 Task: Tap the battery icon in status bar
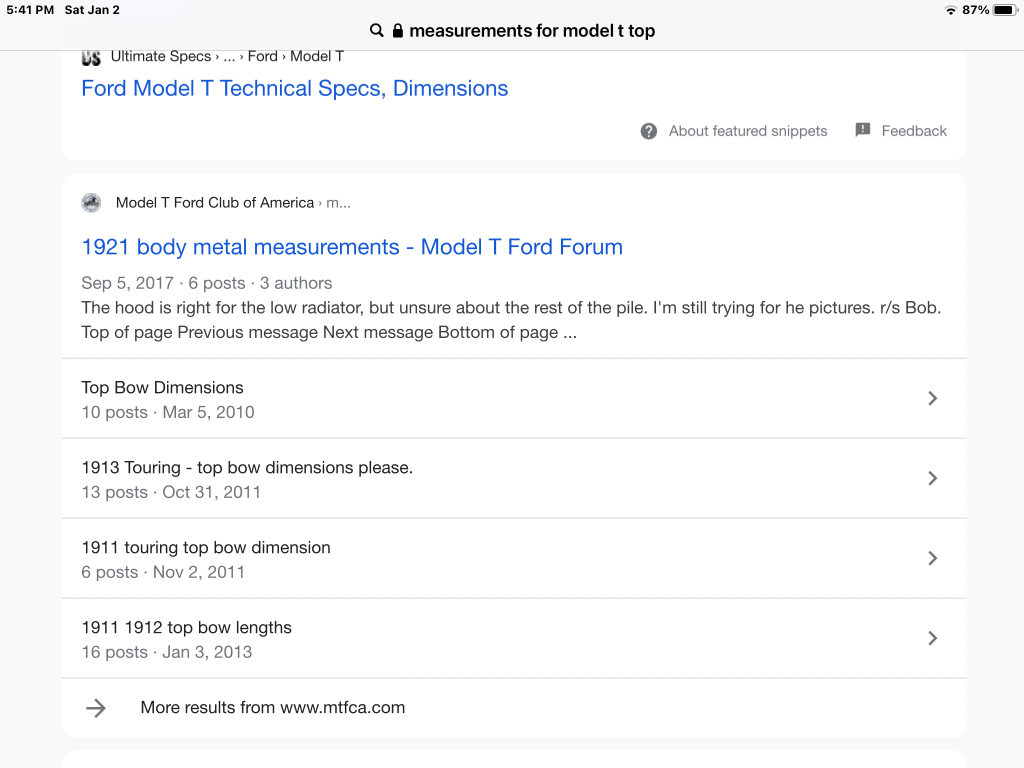[x=1004, y=10]
